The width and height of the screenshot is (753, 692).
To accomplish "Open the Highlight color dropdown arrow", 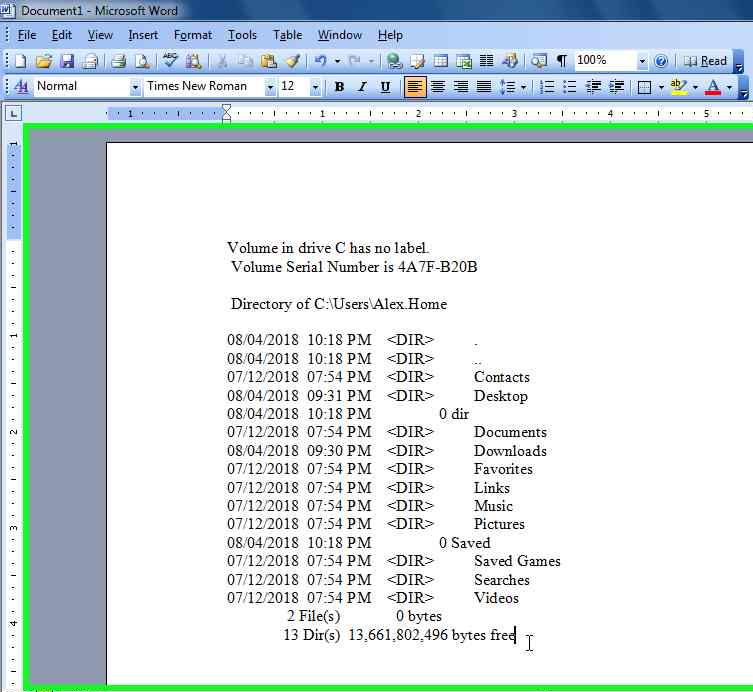I will point(695,87).
